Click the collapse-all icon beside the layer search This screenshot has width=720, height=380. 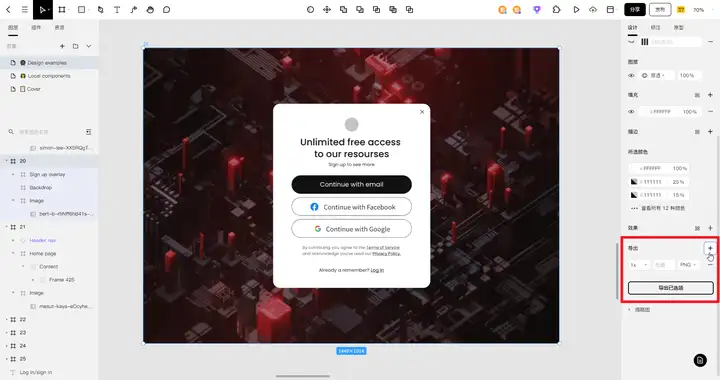89,132
